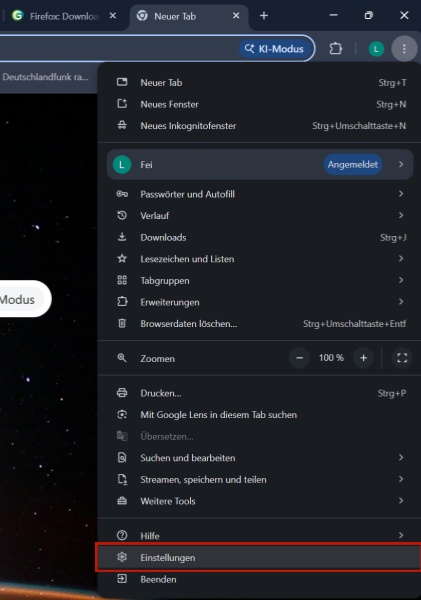
Task: Expand the Tabgruppen submenu arrow
Action: (x=401, y=280)
